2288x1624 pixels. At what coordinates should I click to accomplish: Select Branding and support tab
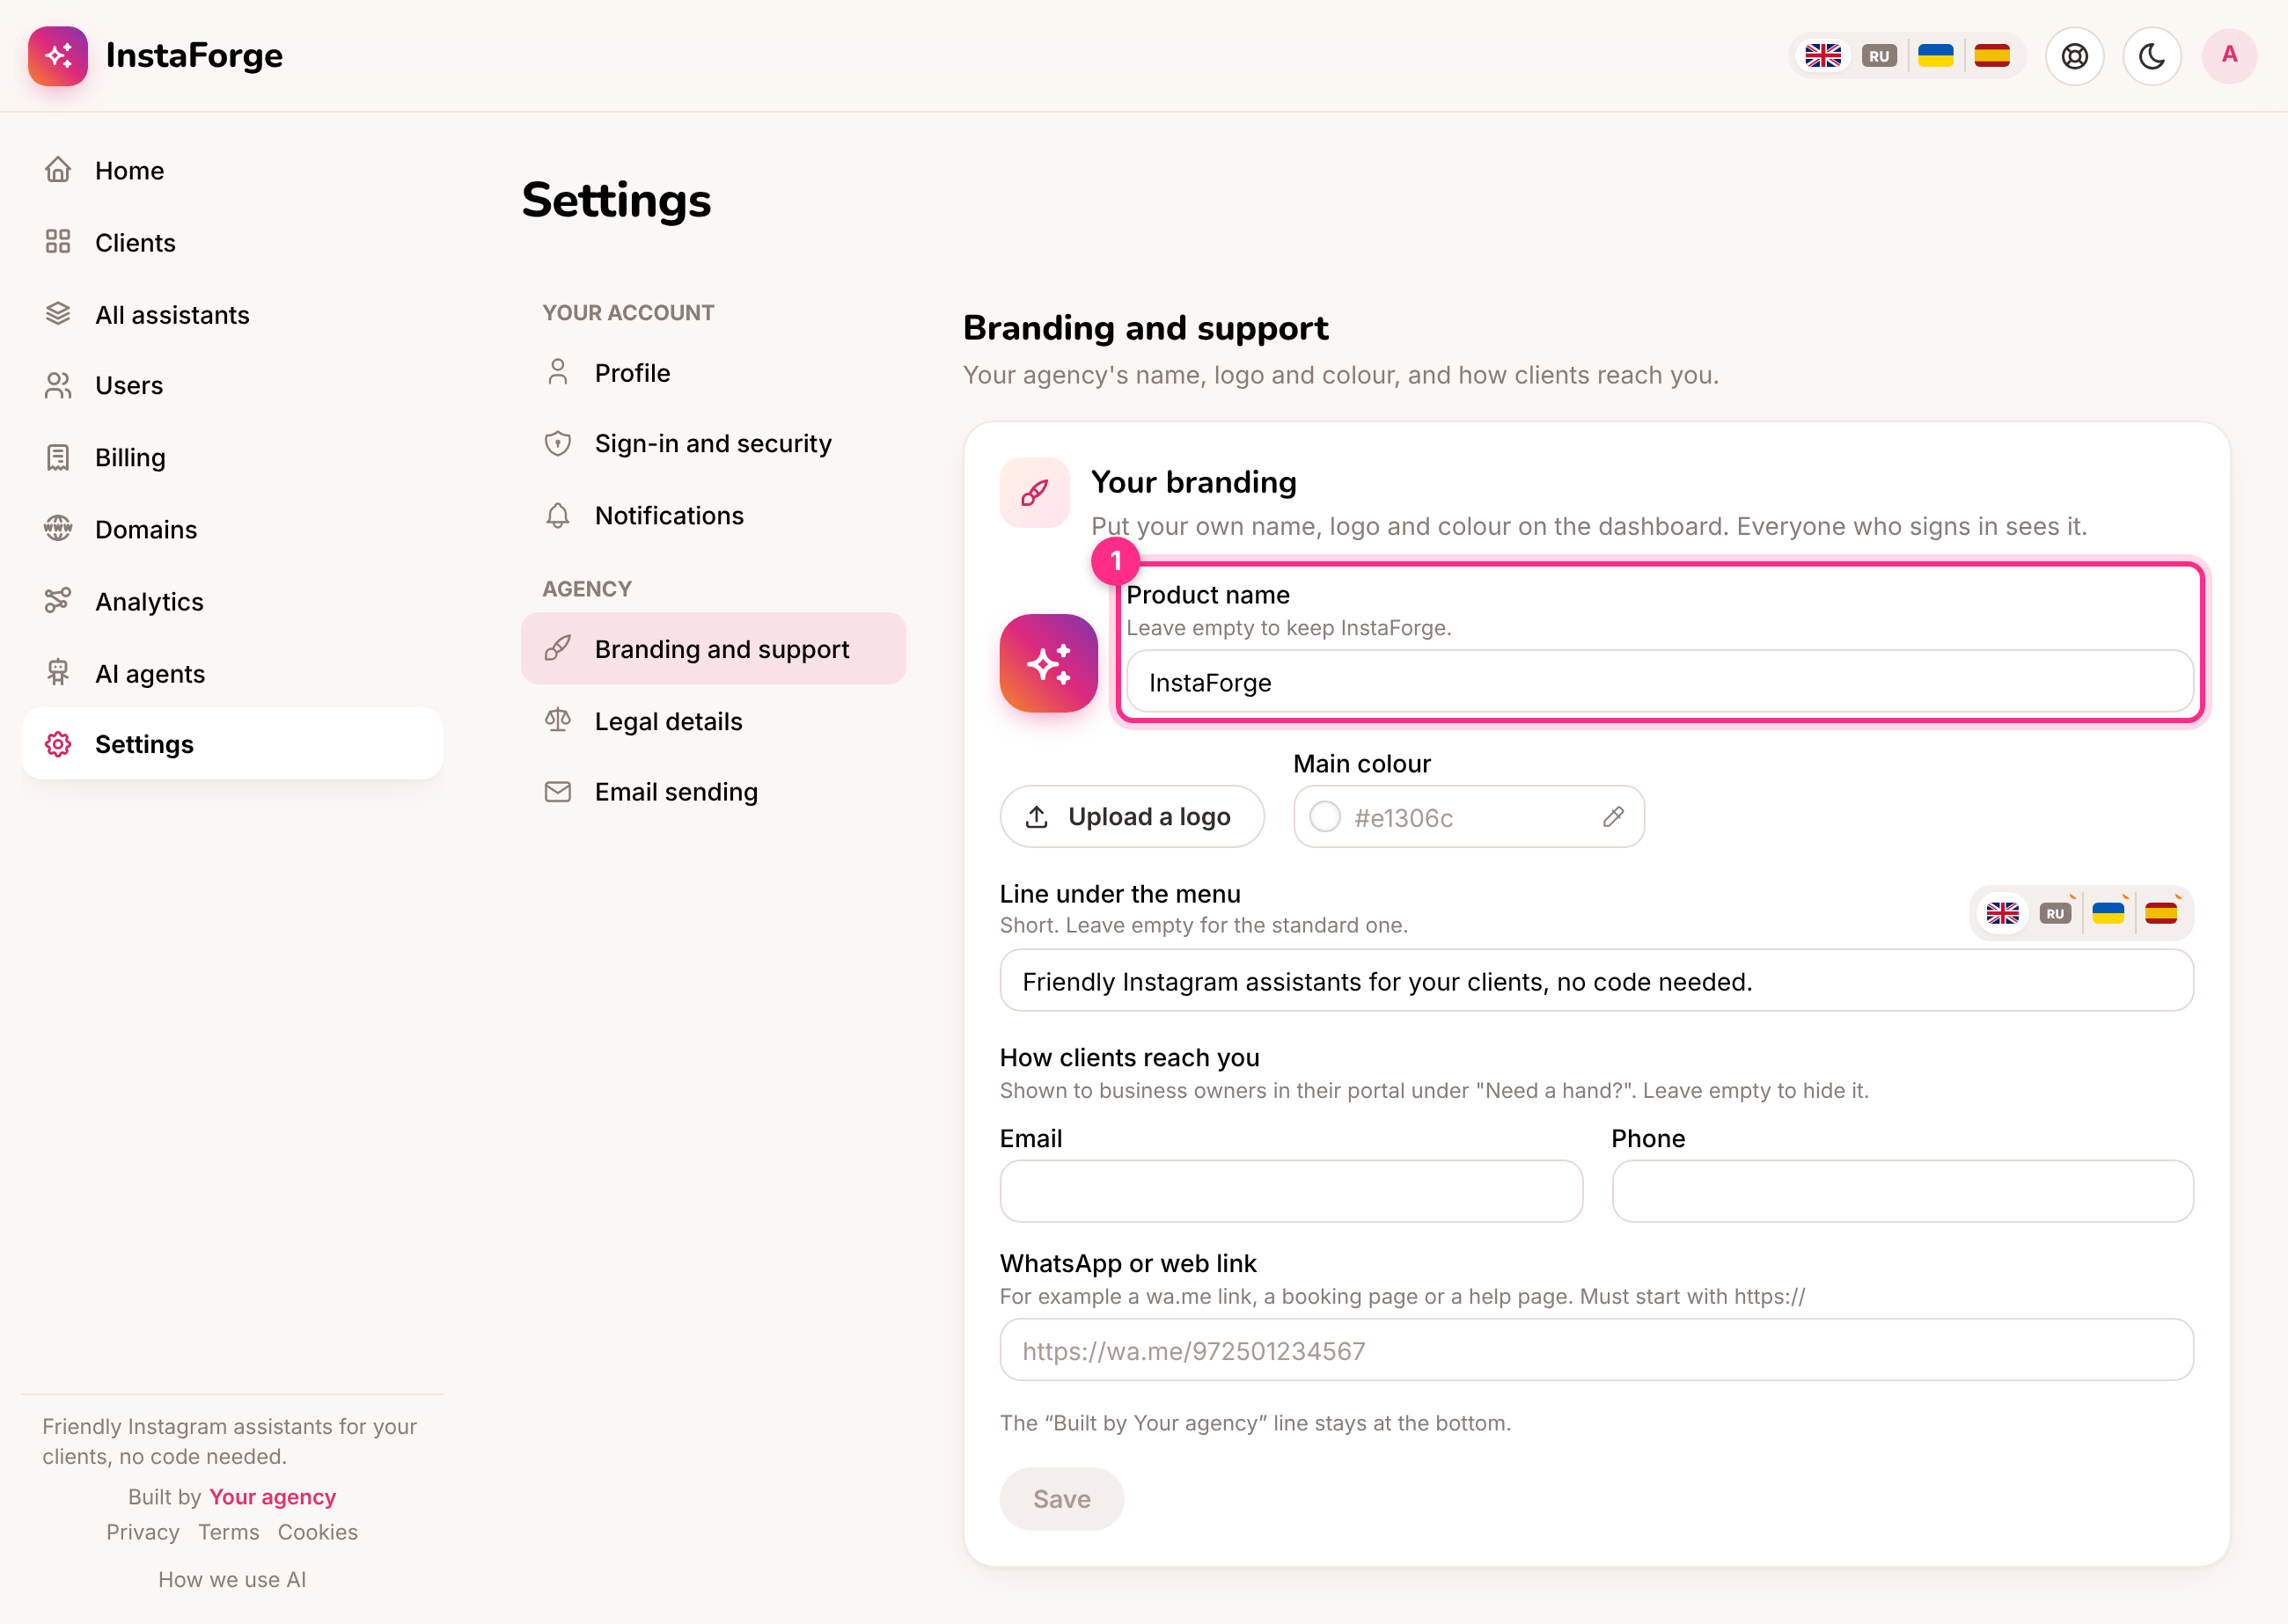[713, 649]
